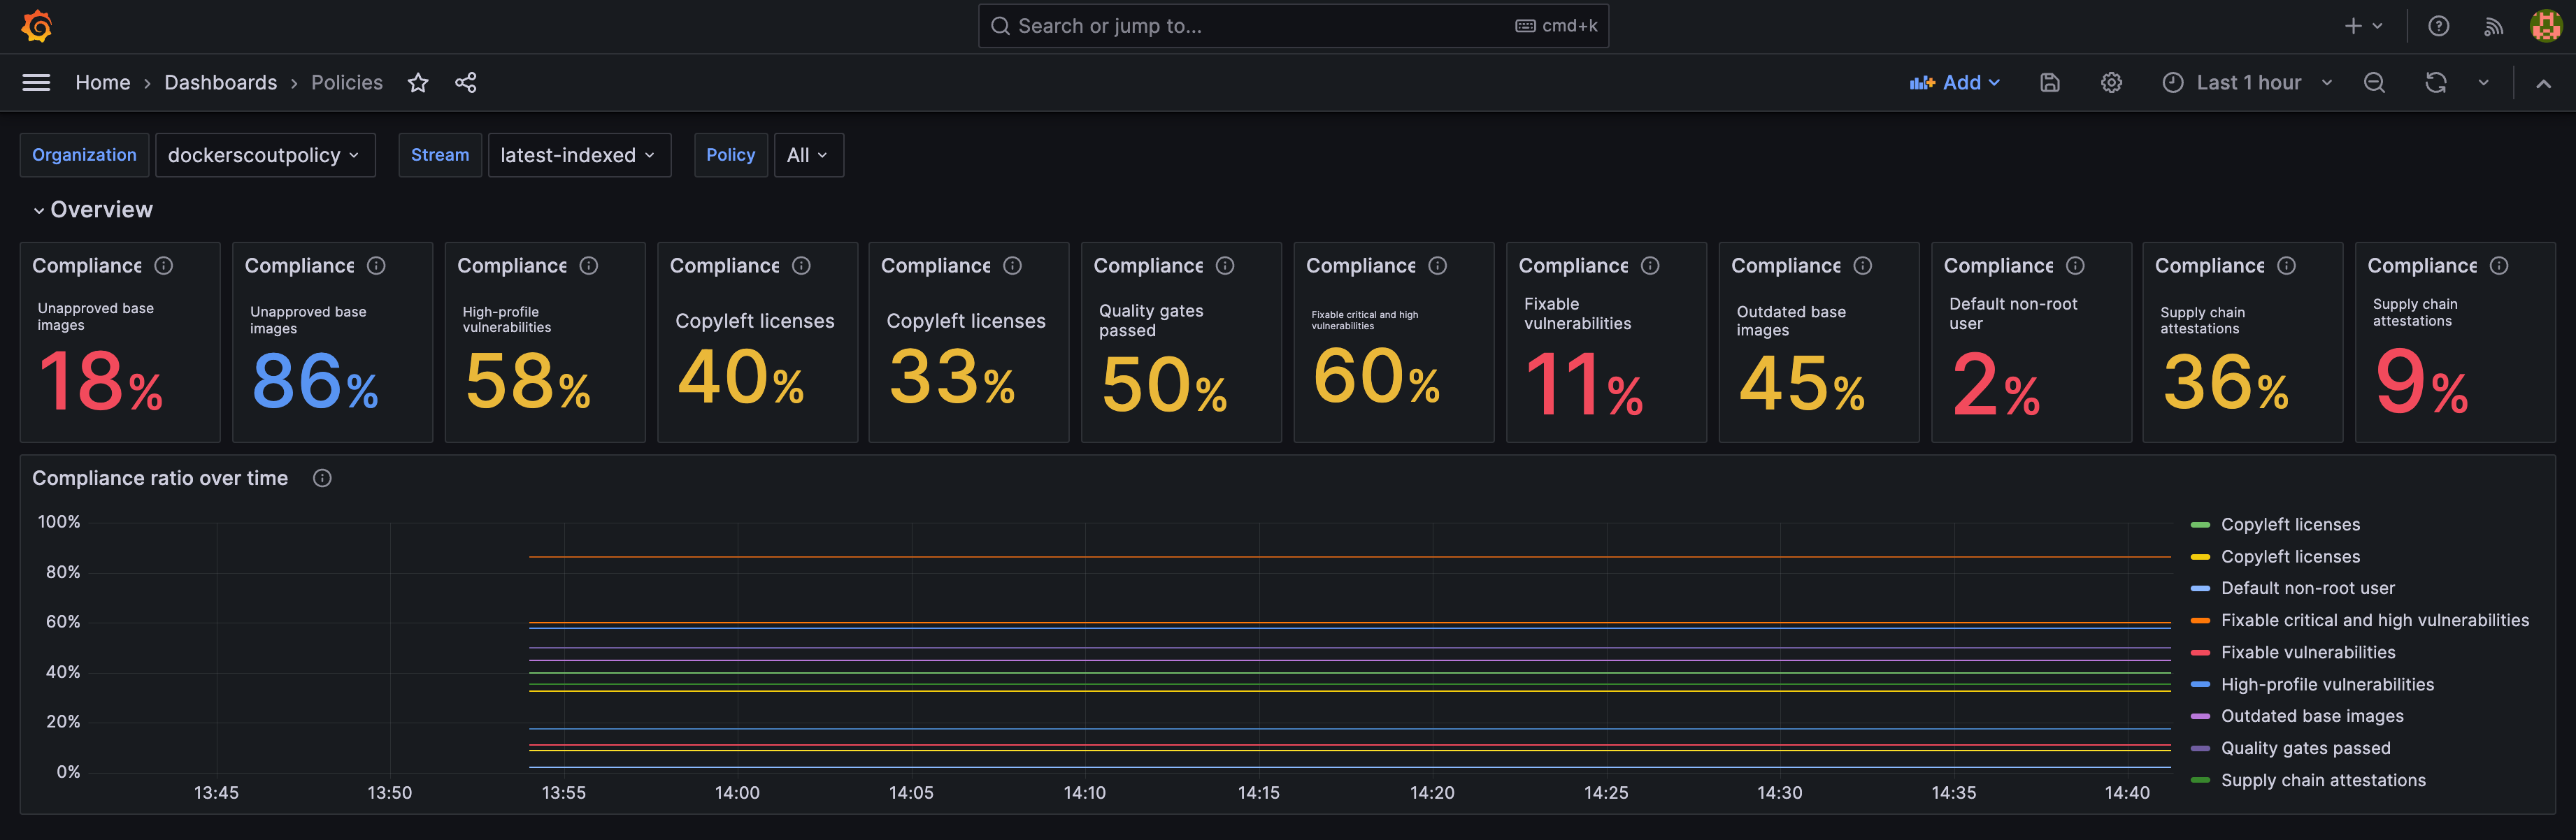Screen dimensions: 2576x840
Task: Click the Grafana logo icon
Action: (x=37, y=26)
